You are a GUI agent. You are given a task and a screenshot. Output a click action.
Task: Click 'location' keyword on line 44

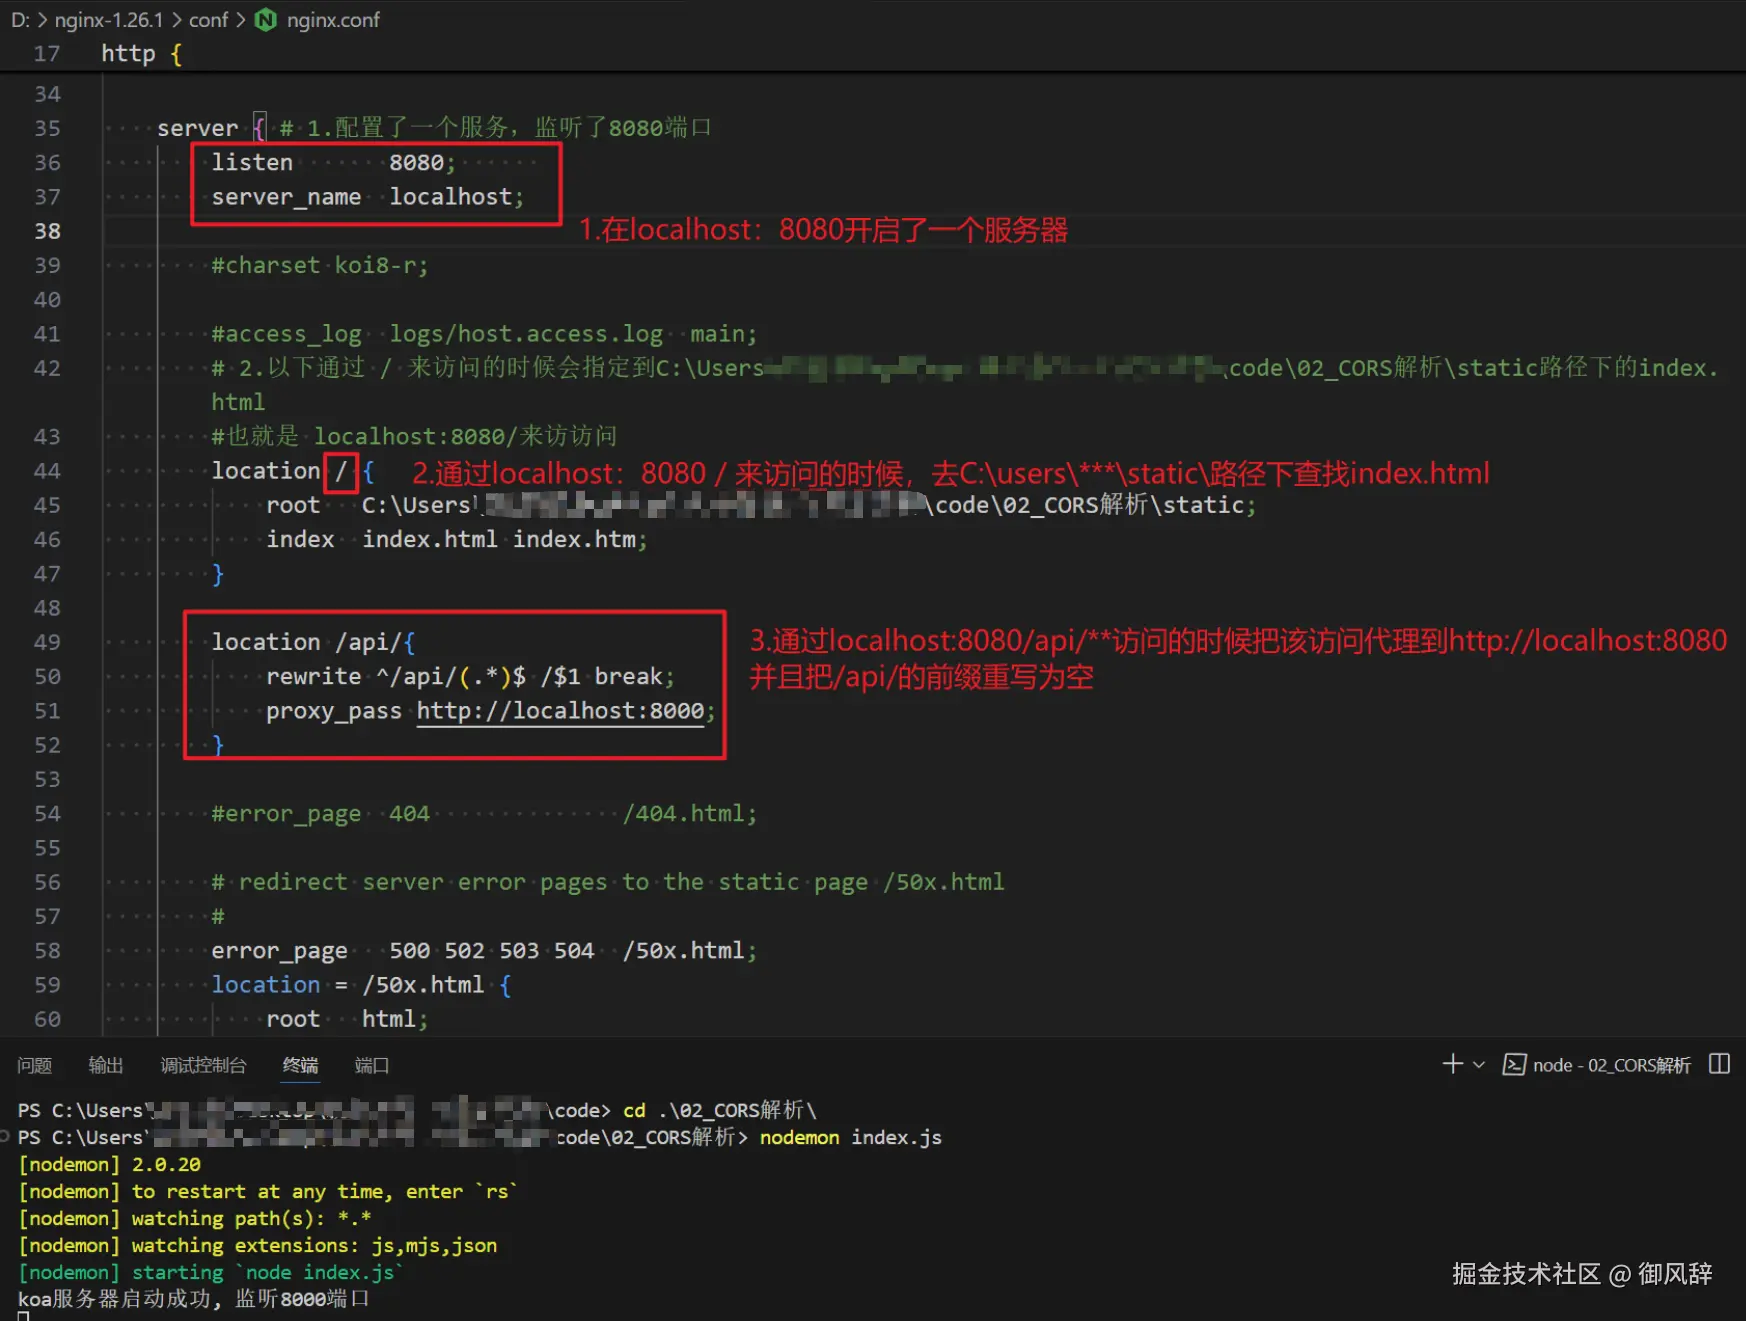tap(266, 471)
